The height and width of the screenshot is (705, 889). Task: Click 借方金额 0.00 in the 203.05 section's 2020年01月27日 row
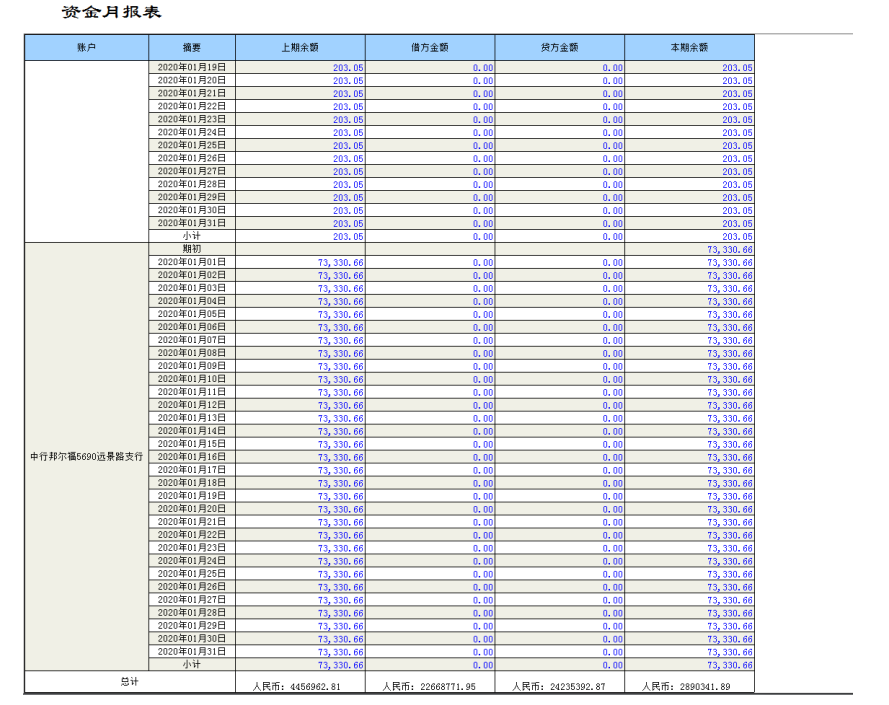click(483, 172)
